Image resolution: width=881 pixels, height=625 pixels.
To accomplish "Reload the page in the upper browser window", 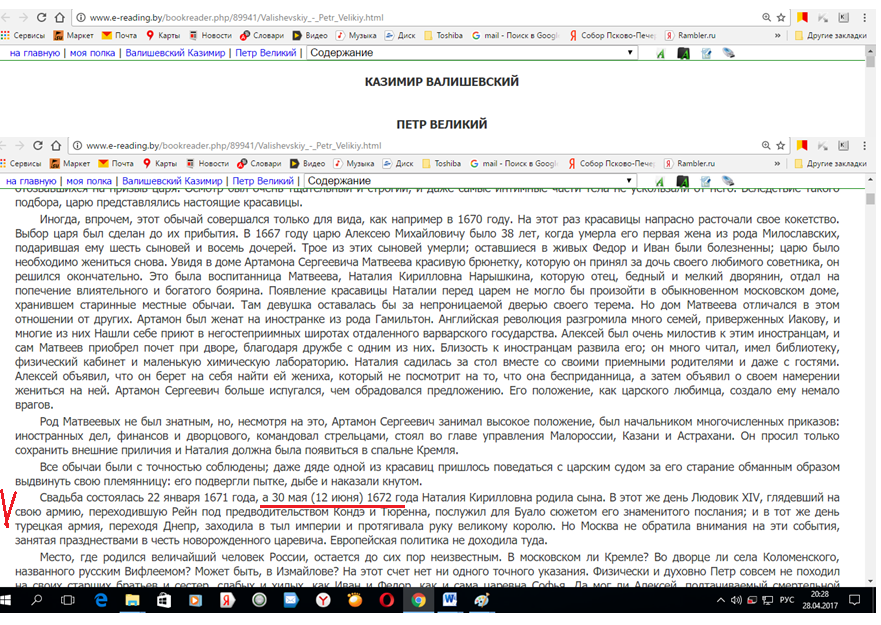I will pyautogui.click(x=42, y=17).
